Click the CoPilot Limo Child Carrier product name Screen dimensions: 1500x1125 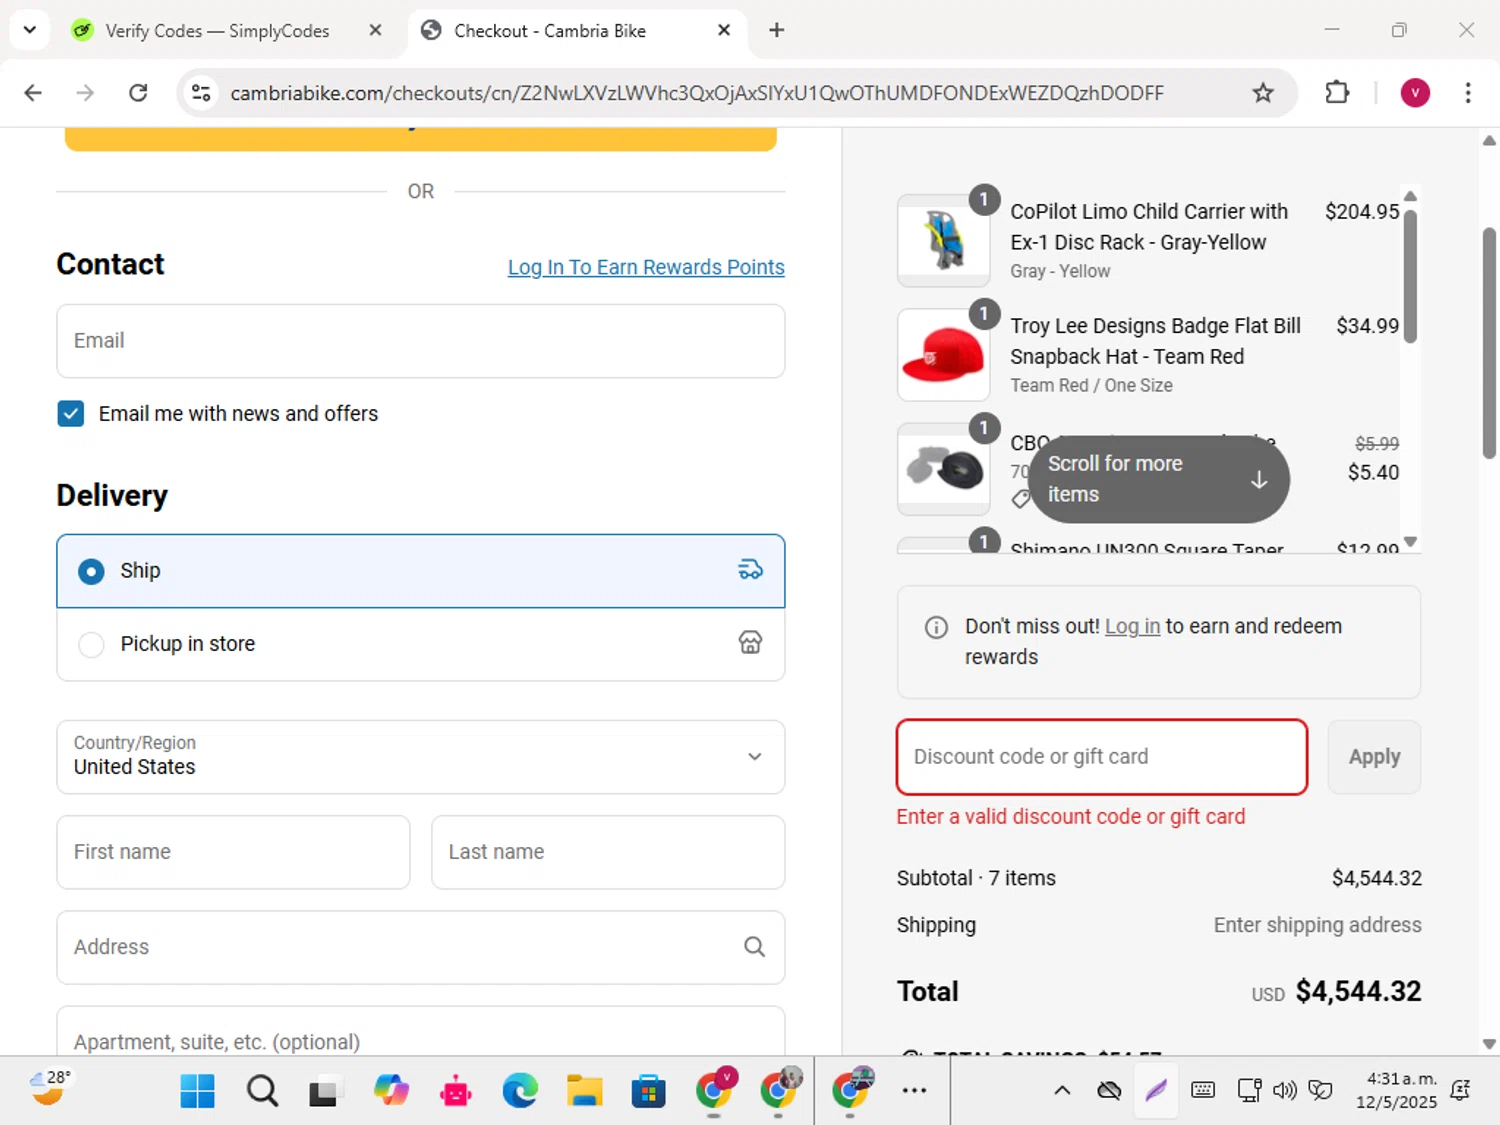pyautogui.click(x=1149, y=227)
